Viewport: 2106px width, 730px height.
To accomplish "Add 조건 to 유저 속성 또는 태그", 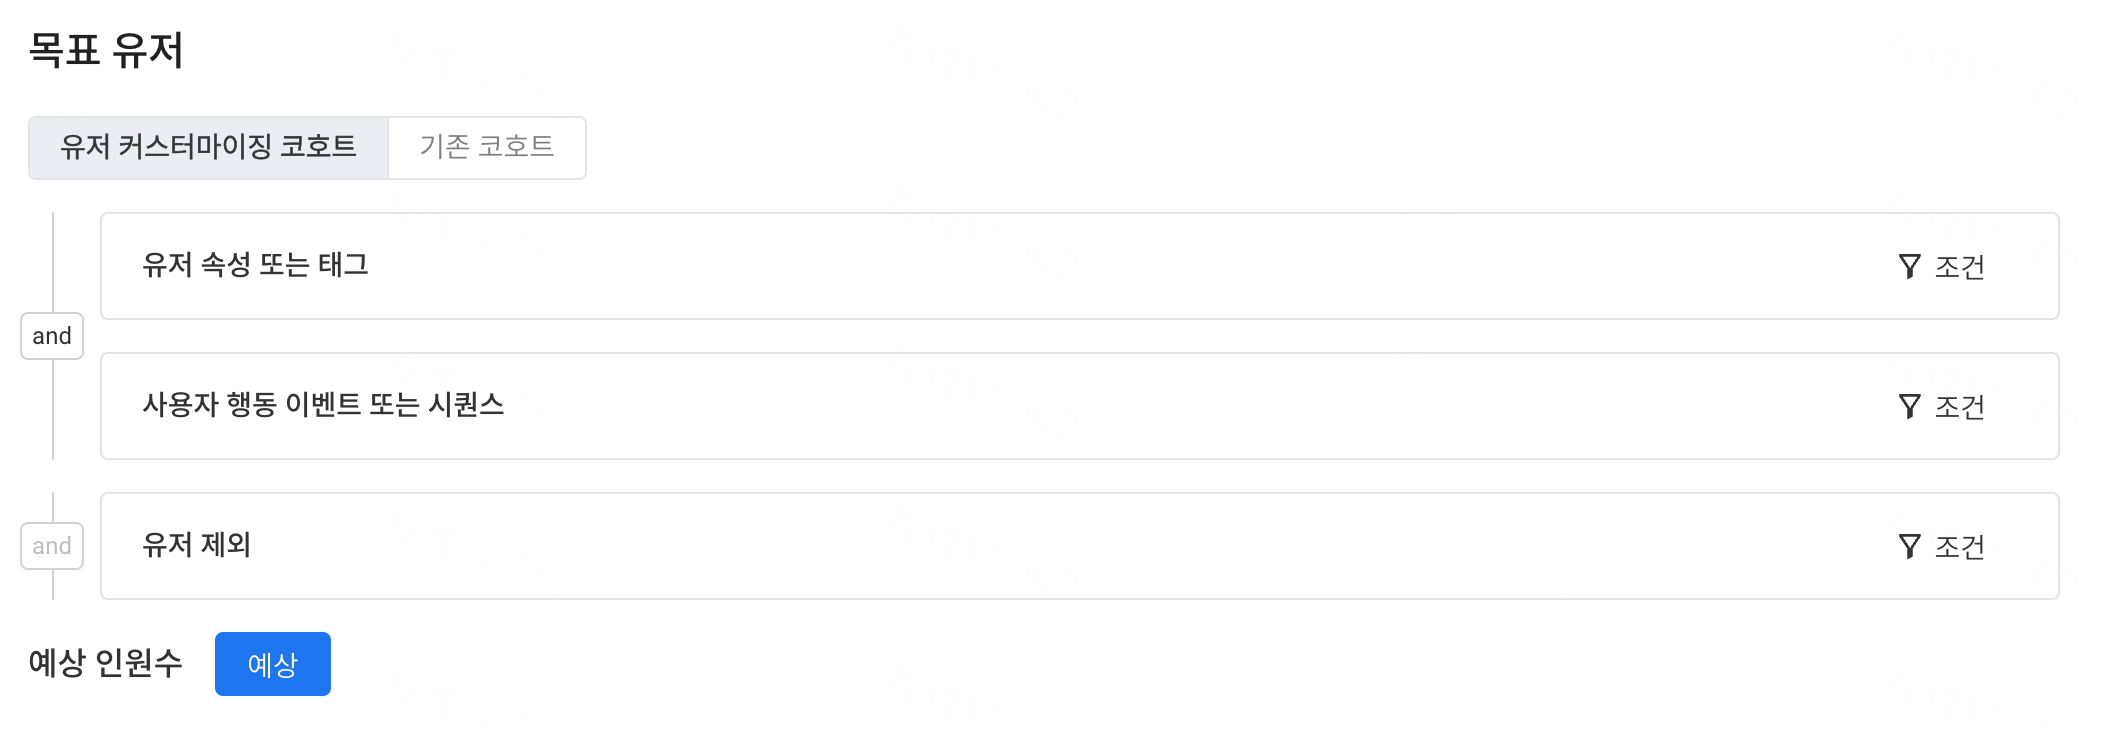I will pyautogui.click(x=1941, y=266).
